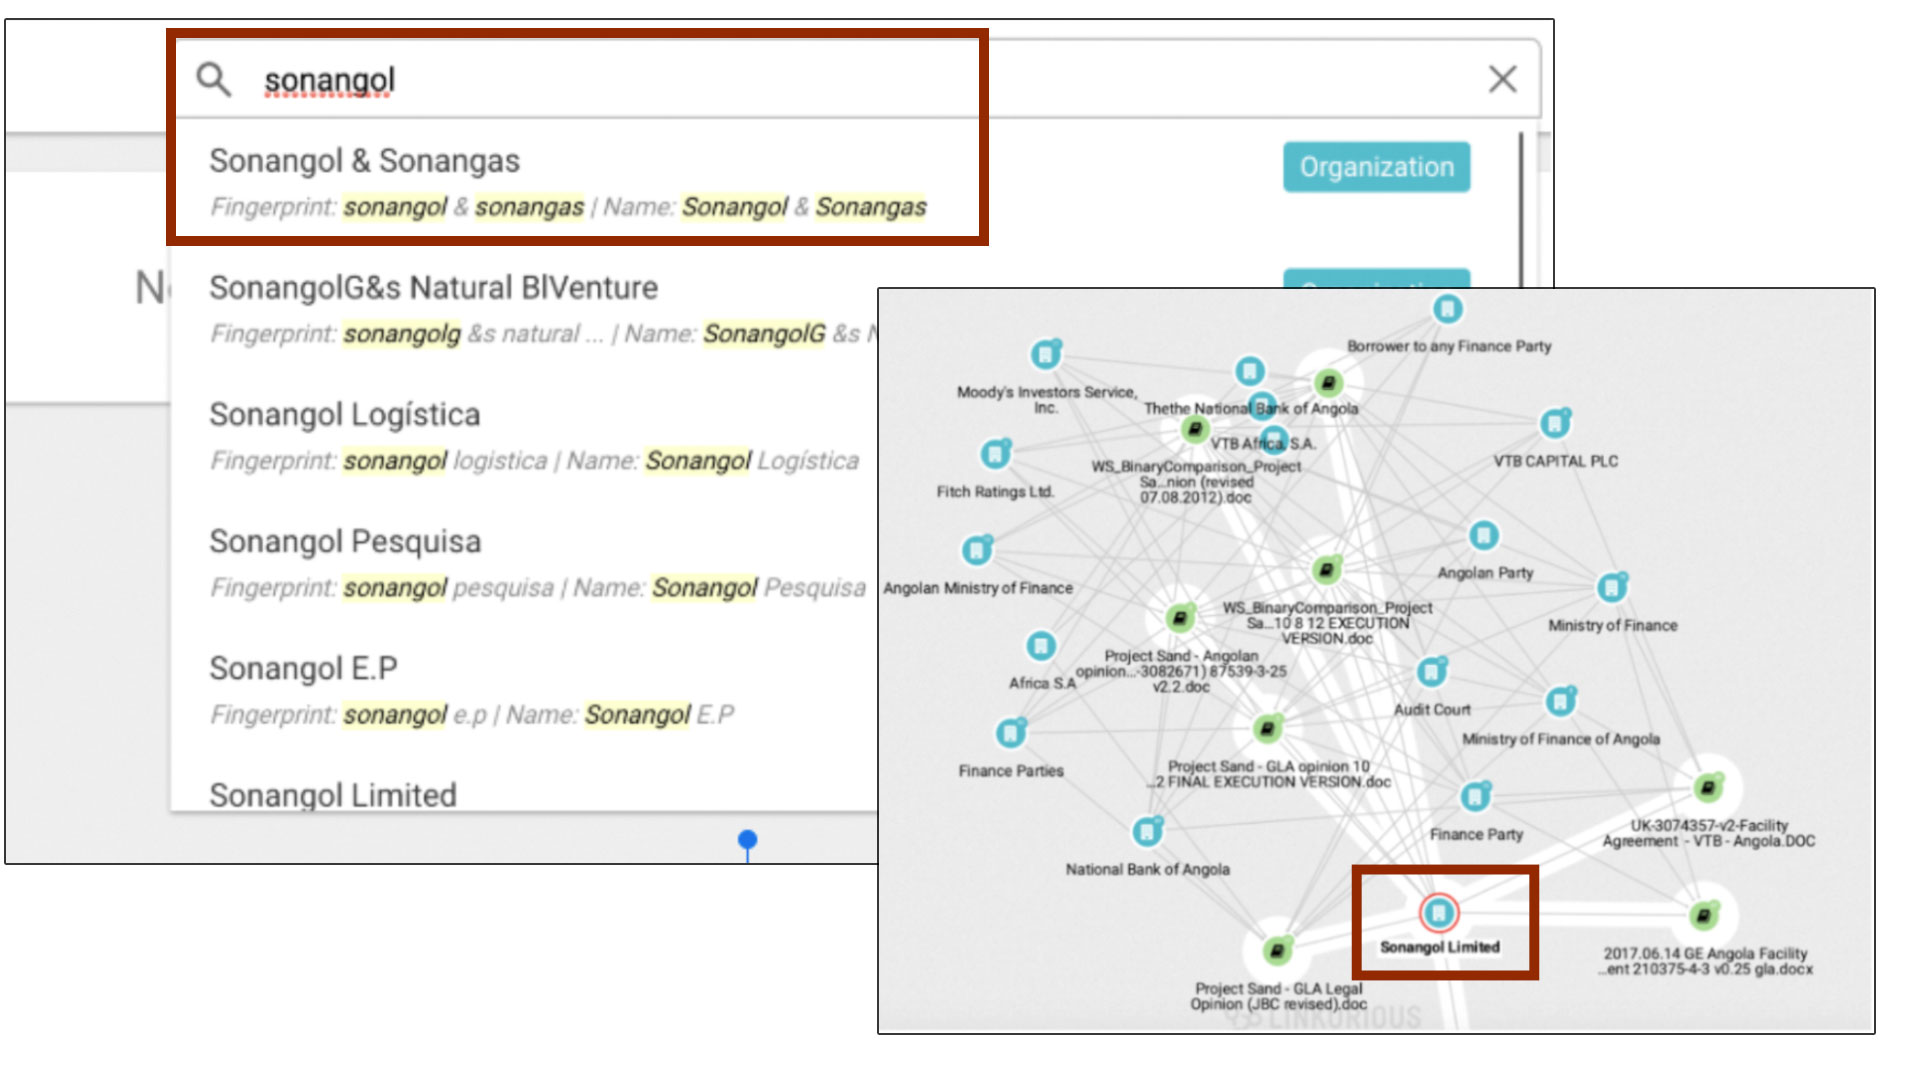
Task: Select the Fitch Ratings Ltd. node
Action: tap(995, 454)
